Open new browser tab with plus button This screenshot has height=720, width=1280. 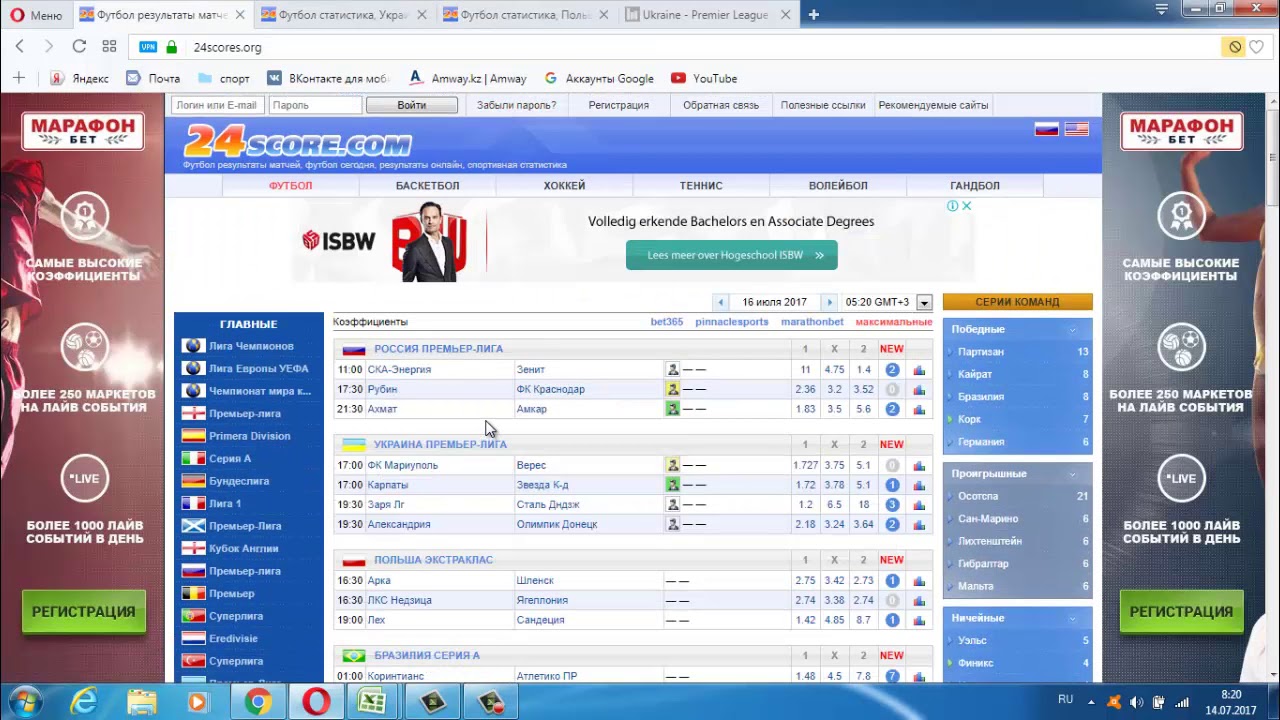813,15
